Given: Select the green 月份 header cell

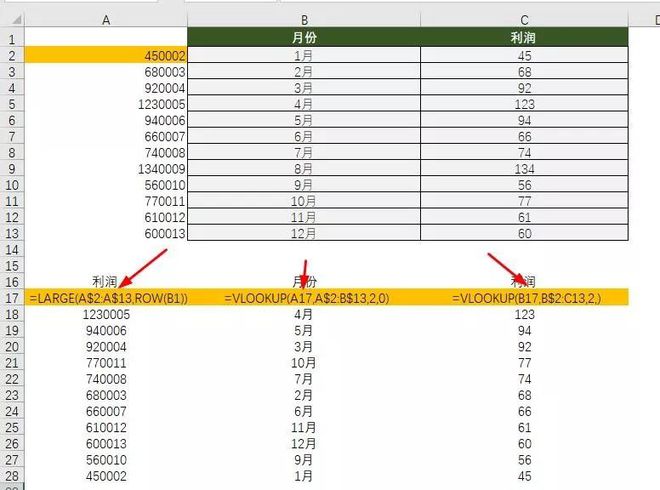Looking at the screenshot, I should (x=303, y=37).
